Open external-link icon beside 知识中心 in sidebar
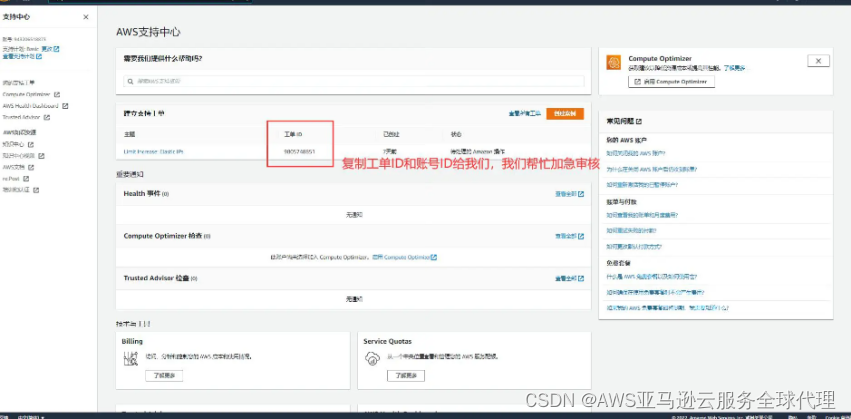Image resolution: width=851 pixels, height=419 pixels. click(31, 145)
